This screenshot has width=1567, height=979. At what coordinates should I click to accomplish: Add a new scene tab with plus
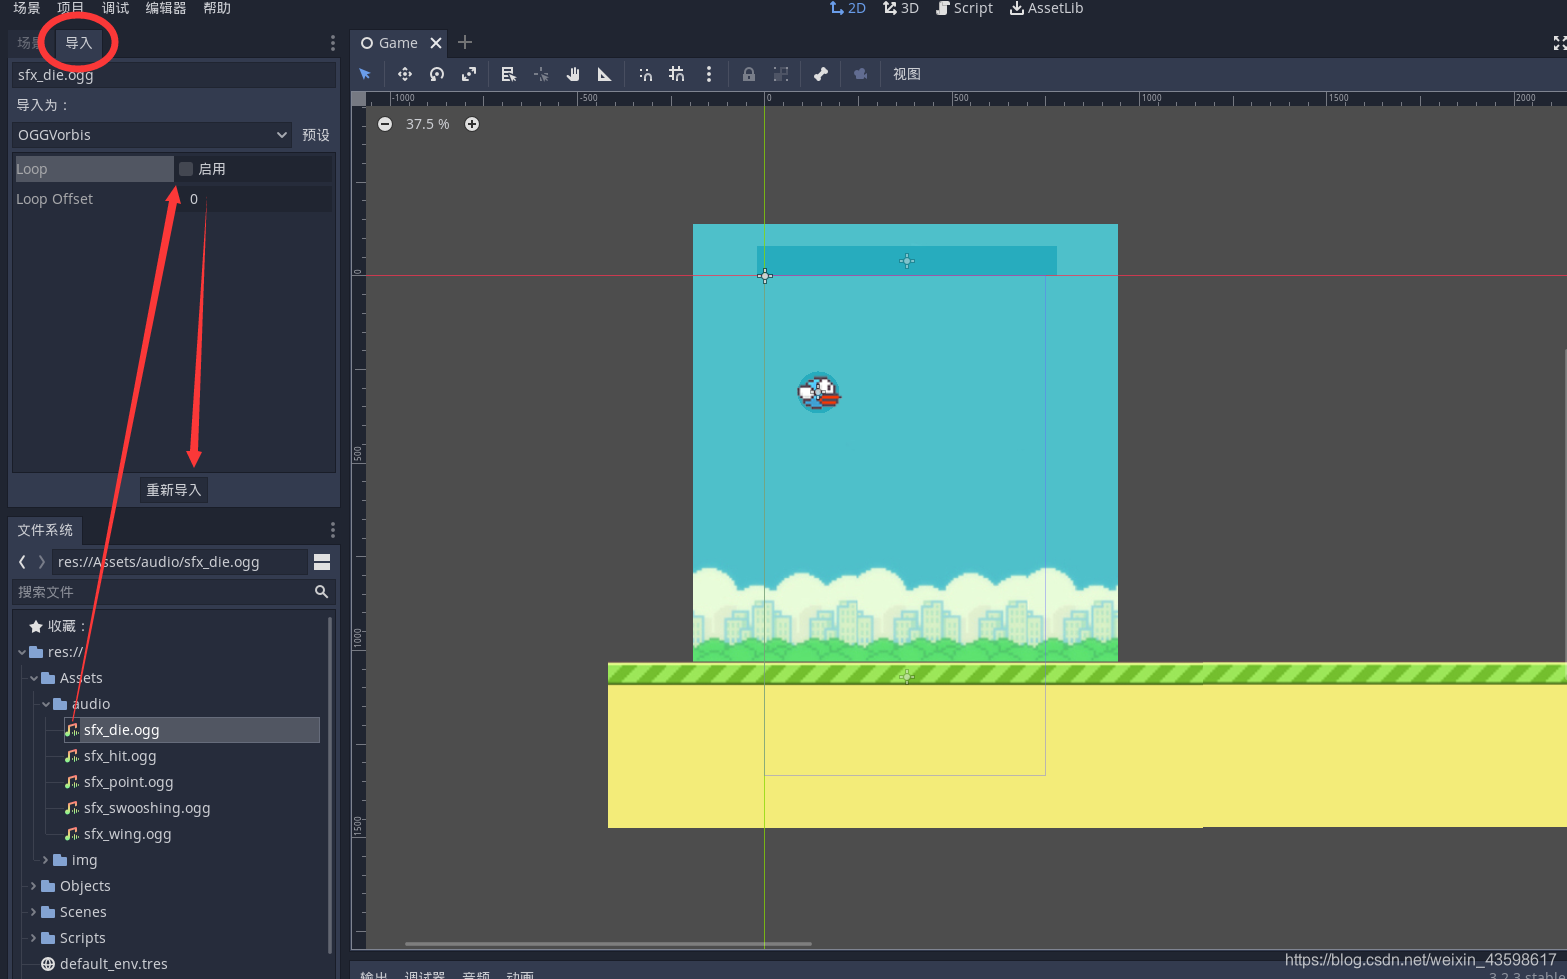[465, 42]
